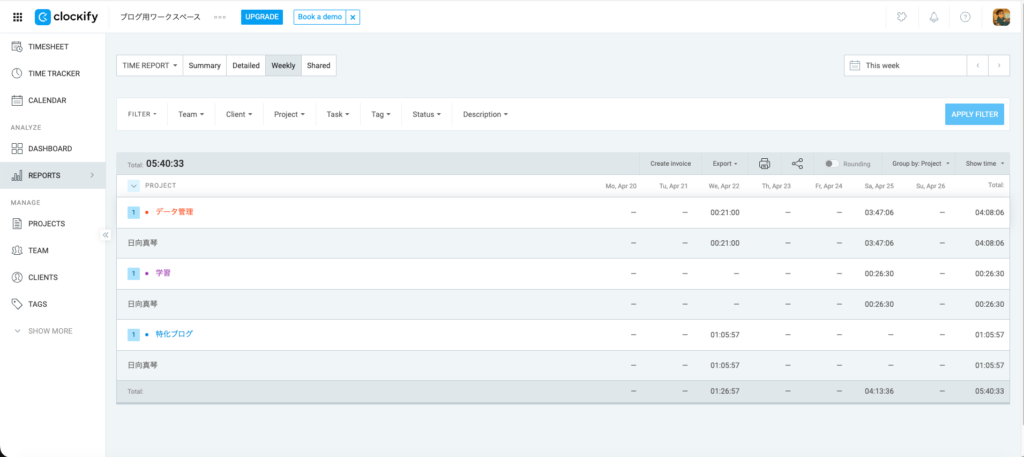Open the user profile avatar

pyautogui.click(x=1000, y=17)
